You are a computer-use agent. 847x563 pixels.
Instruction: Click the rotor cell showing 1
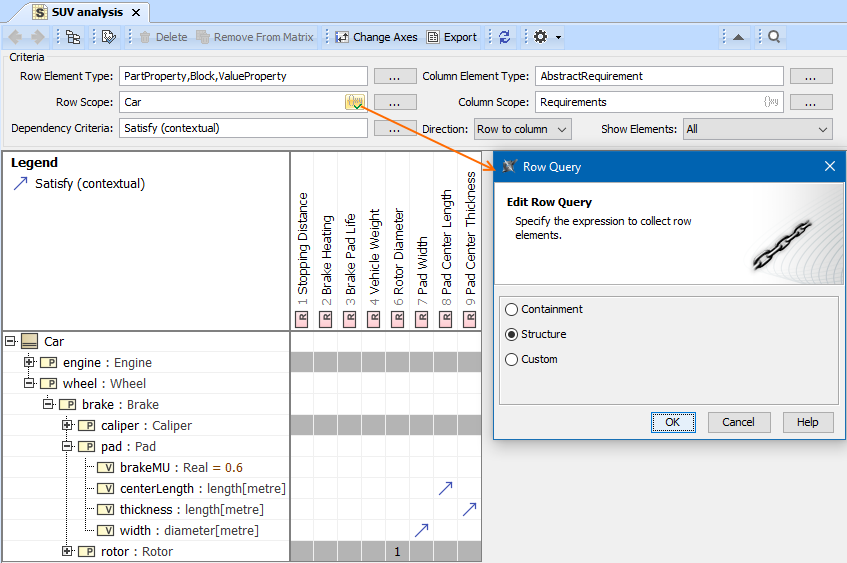[397, 551]
